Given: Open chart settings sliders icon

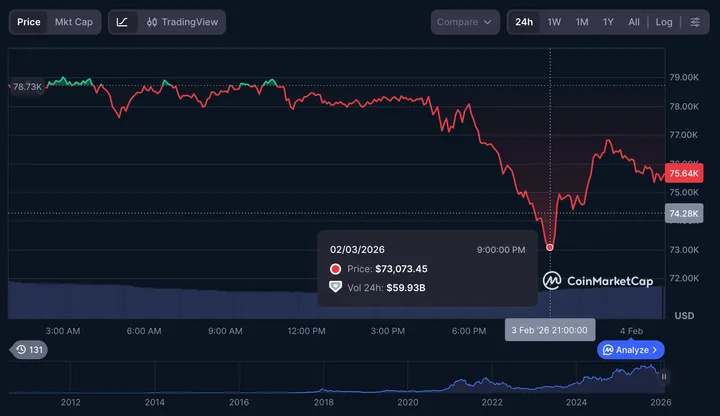Looking at the screenshot, I should [x=695, y=22].
